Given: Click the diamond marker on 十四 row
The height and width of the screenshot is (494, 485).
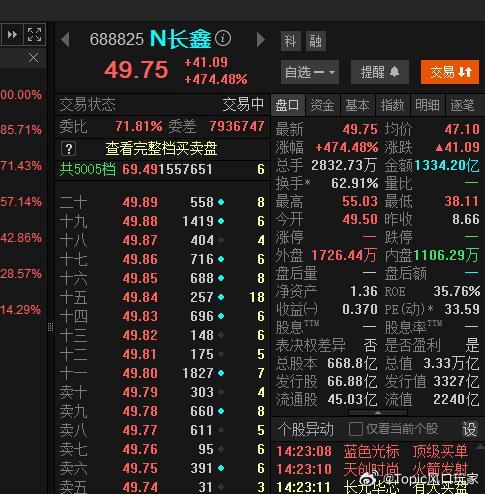Looking at the screenshot, I should point(221,316).
